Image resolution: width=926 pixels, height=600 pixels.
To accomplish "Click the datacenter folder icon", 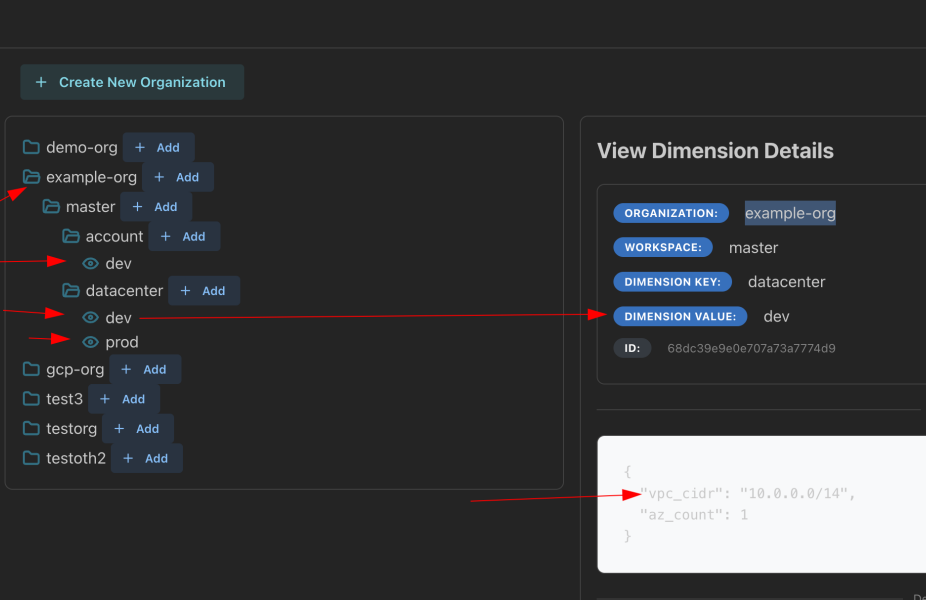I will click(x=71, y=291).
